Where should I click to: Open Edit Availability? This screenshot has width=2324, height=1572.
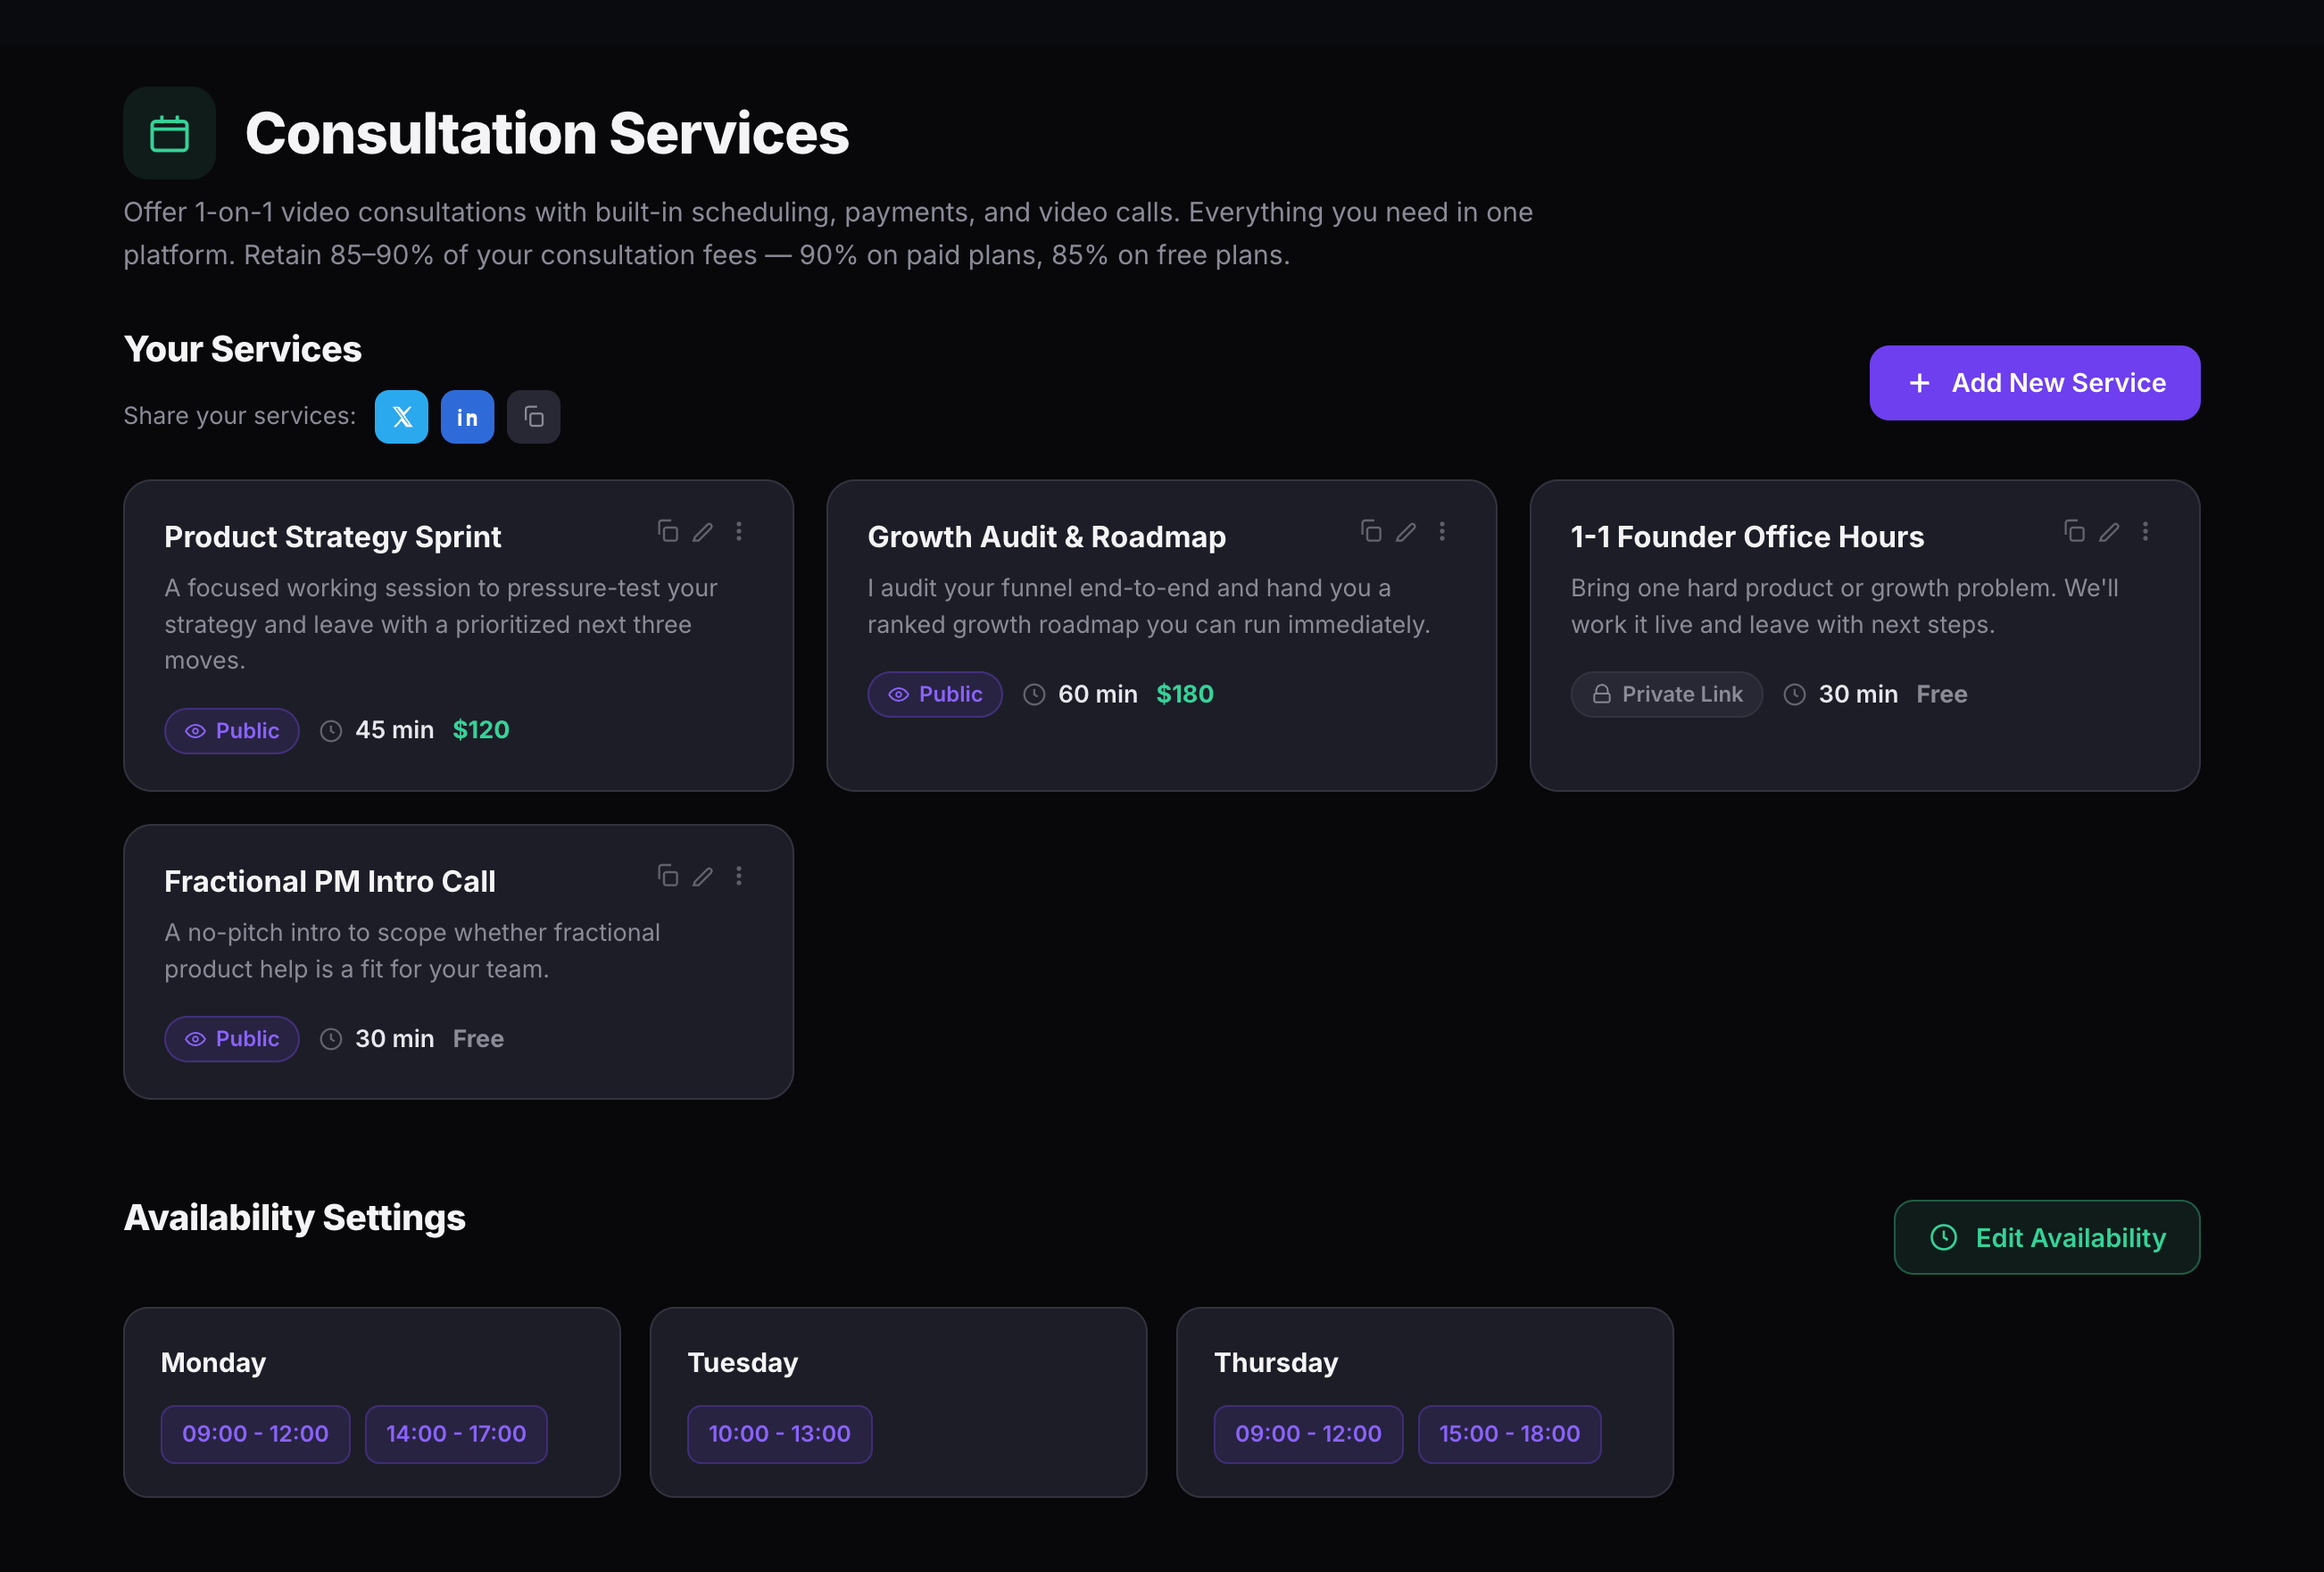coord(2046,1237)
